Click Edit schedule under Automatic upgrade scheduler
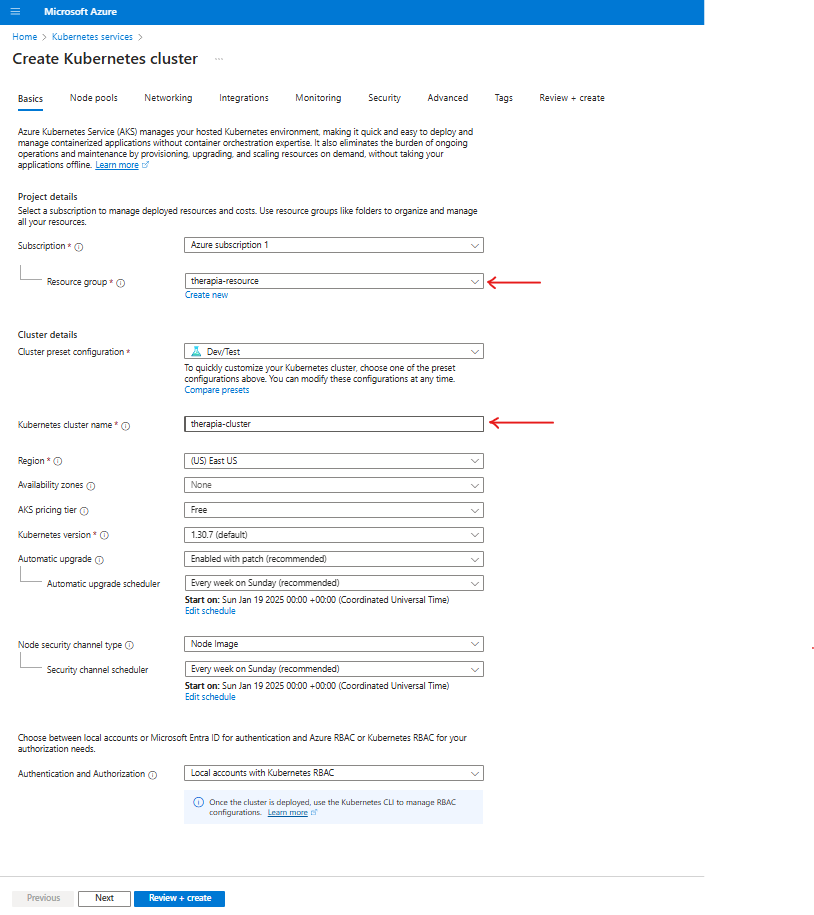 (210, 611)
